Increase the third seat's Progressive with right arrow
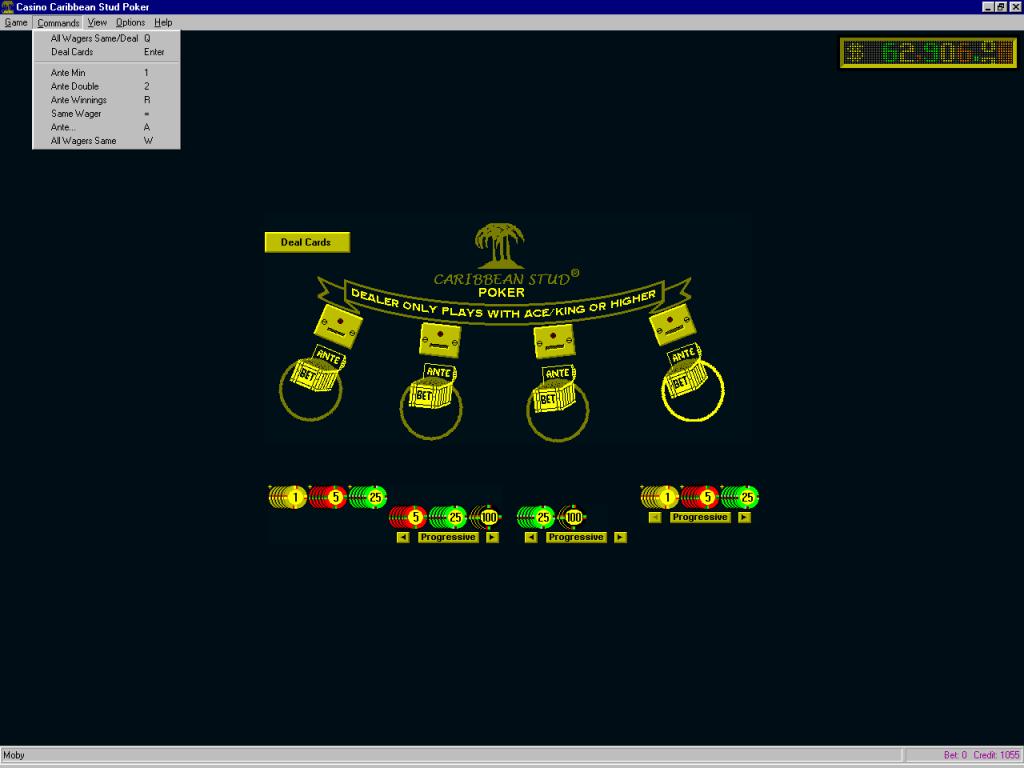Screen dimensions: 1024x768 click(620, 537)
